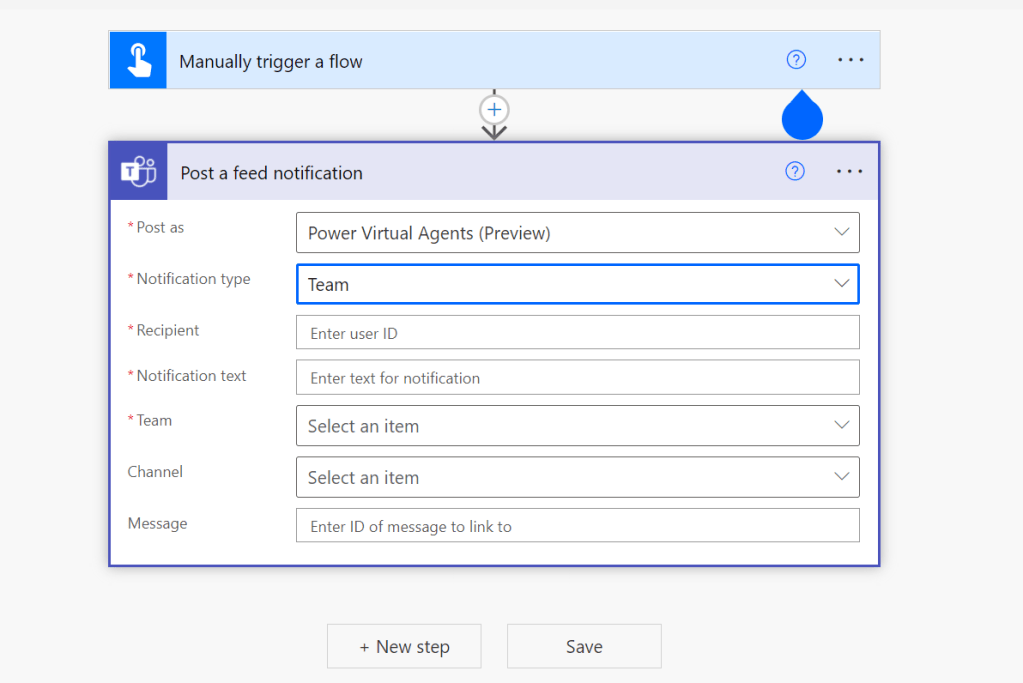
Task: Open help for Manually trigger a flow
Action: (796, 60)
